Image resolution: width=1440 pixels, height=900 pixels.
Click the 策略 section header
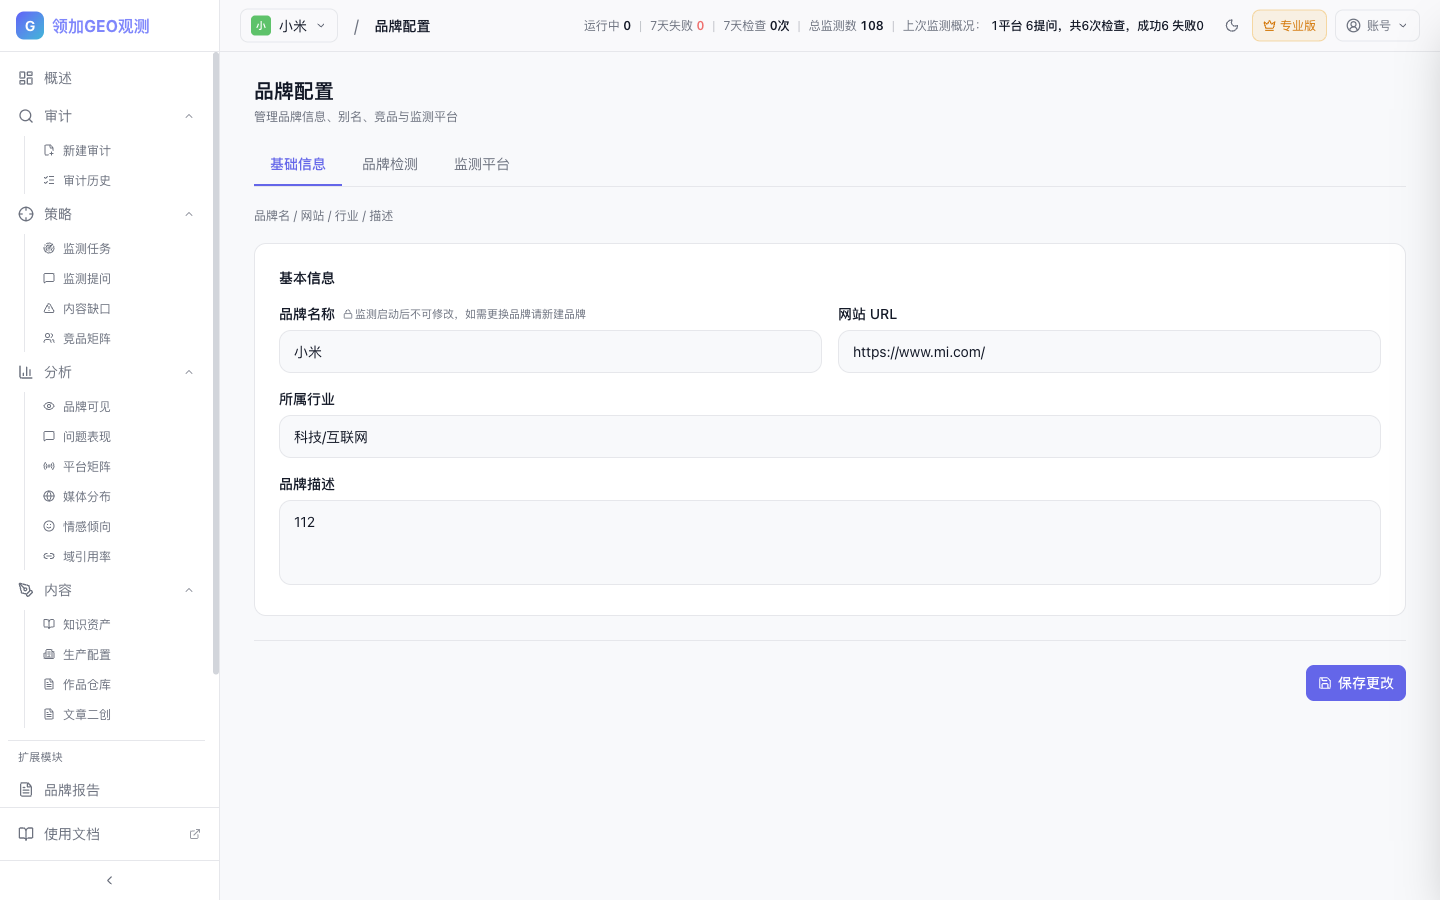[105, 214]
